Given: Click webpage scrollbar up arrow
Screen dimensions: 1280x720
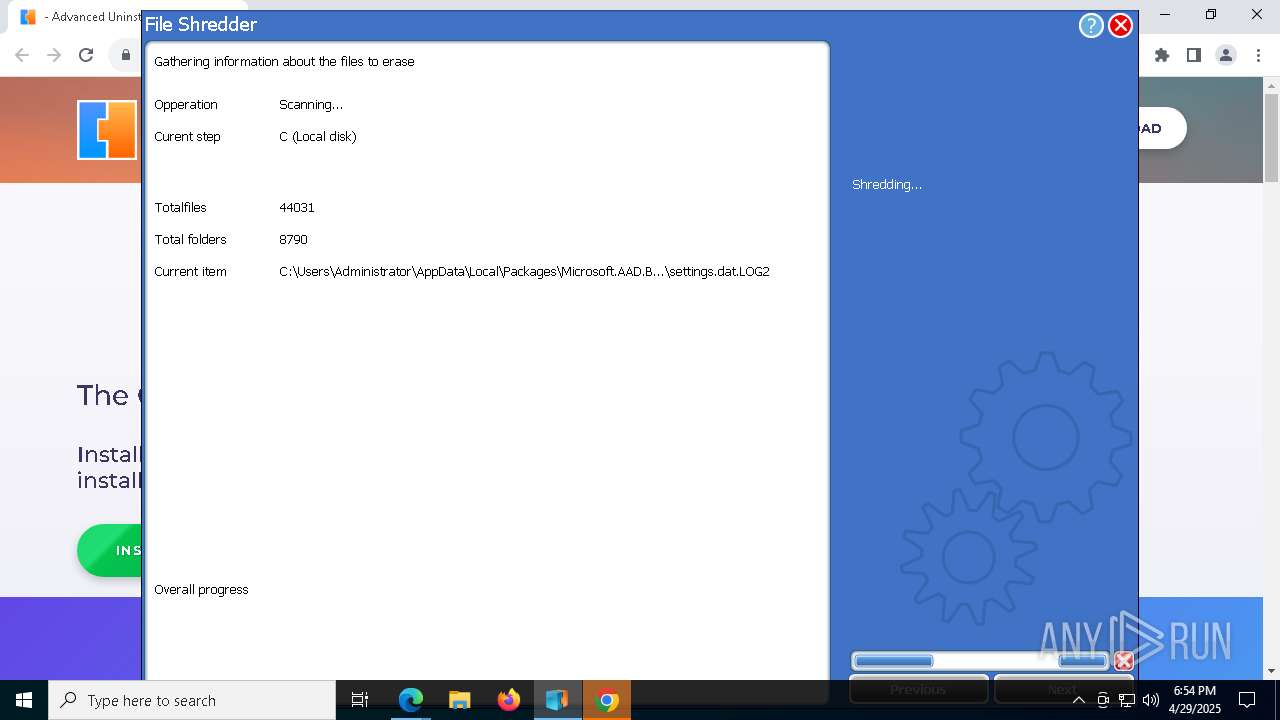Looking at the screenshot, I should (1271, 86).
